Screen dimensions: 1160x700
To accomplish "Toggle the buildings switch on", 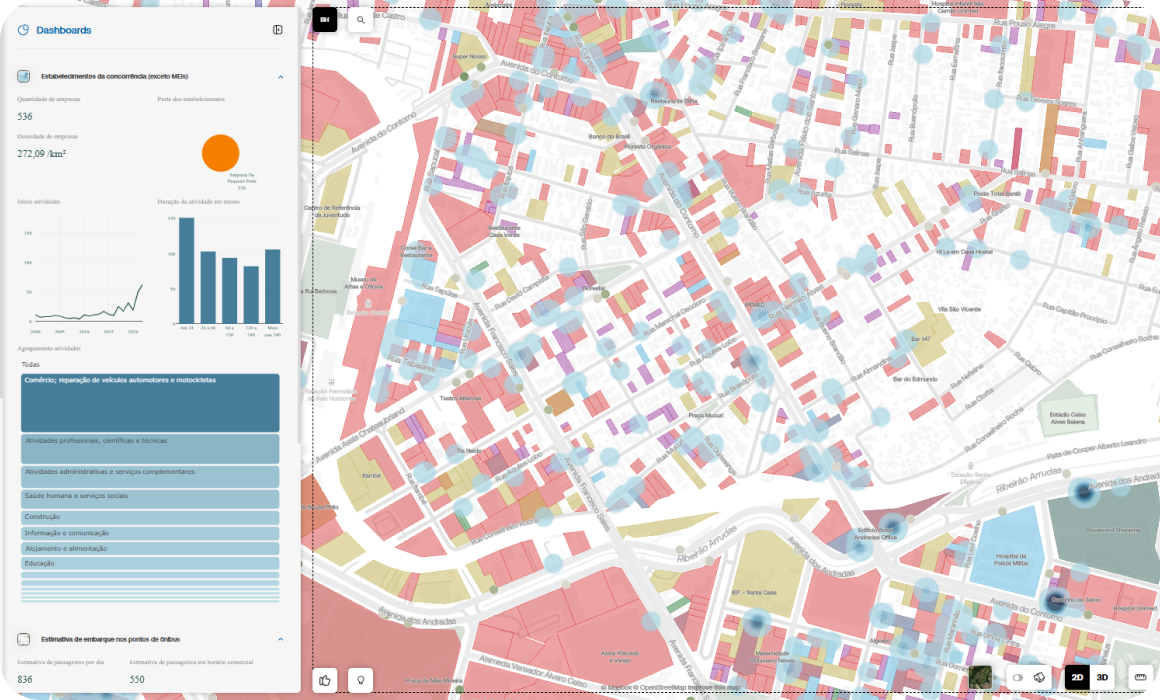I will pyautogui.click(x=1018, y=678).
